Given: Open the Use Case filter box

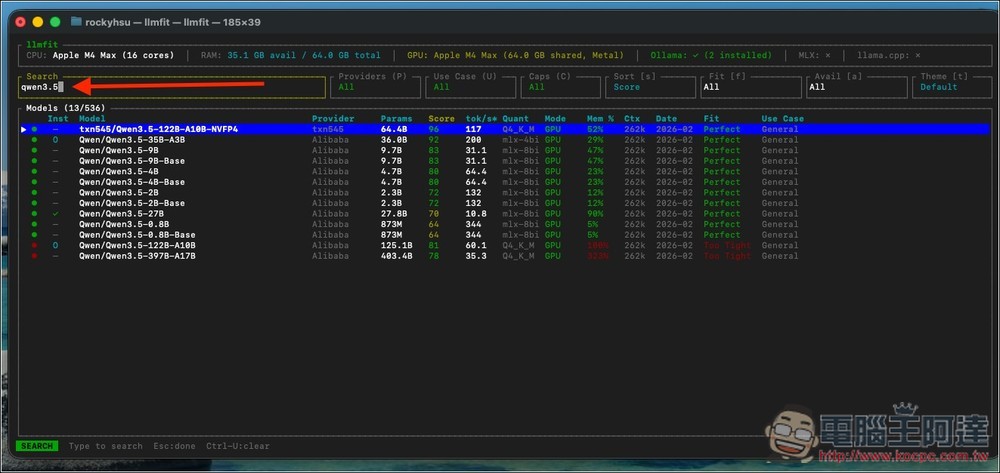Looking at the screenshot, I should tap(469, 87).
